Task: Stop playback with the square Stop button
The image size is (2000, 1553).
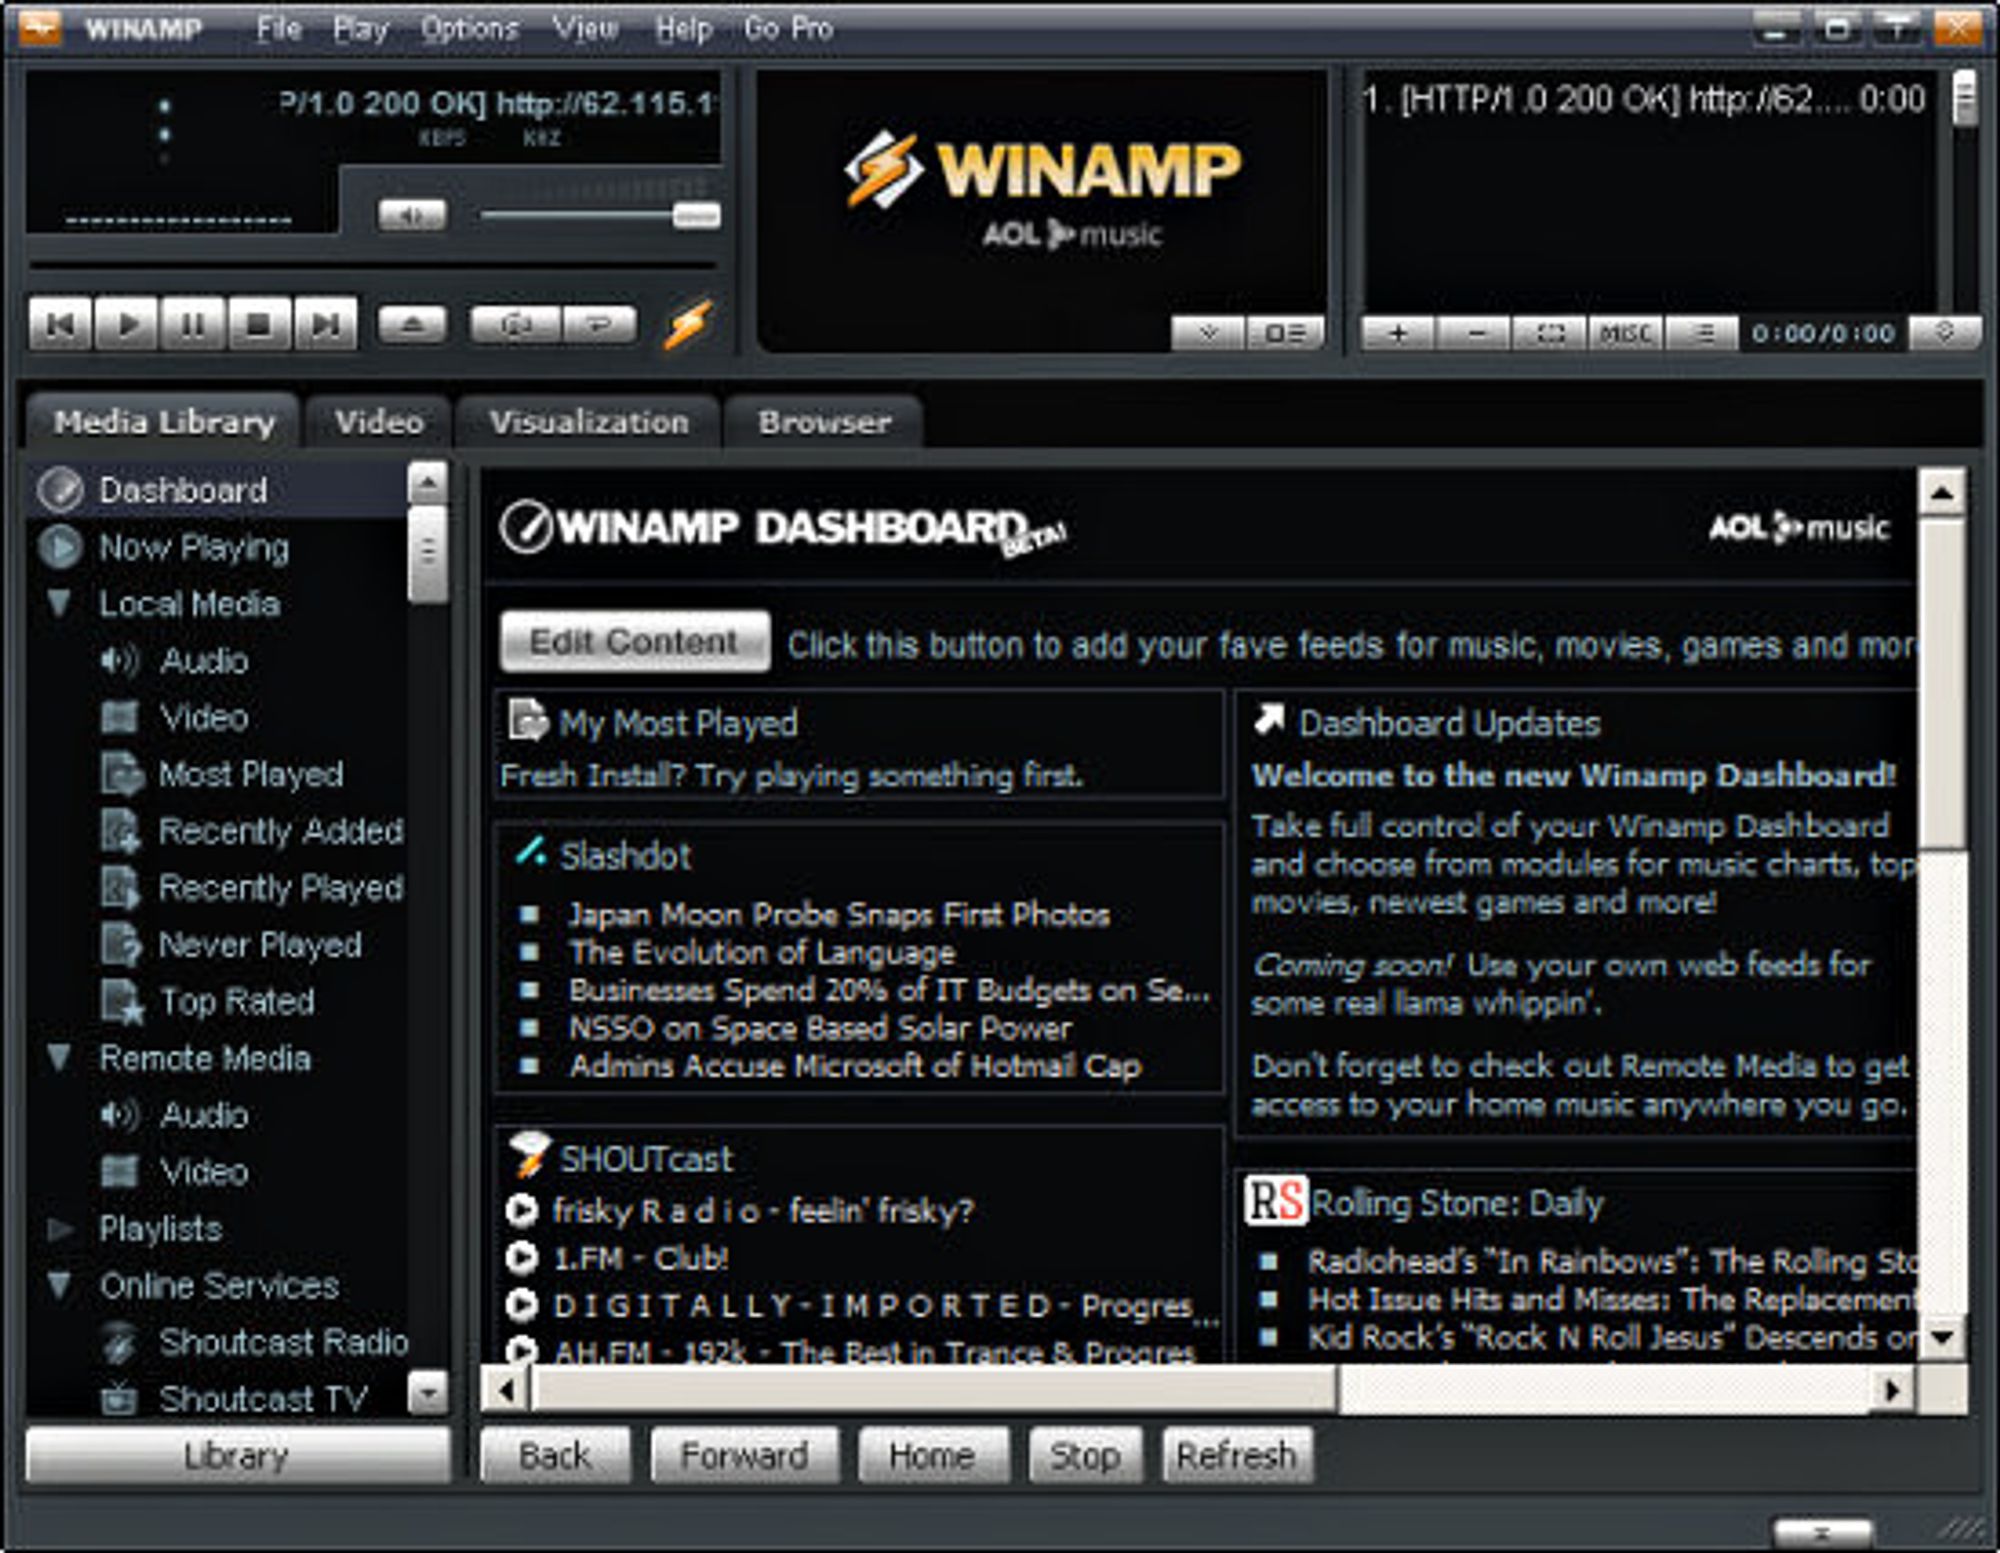Action: tap(258, 324)
